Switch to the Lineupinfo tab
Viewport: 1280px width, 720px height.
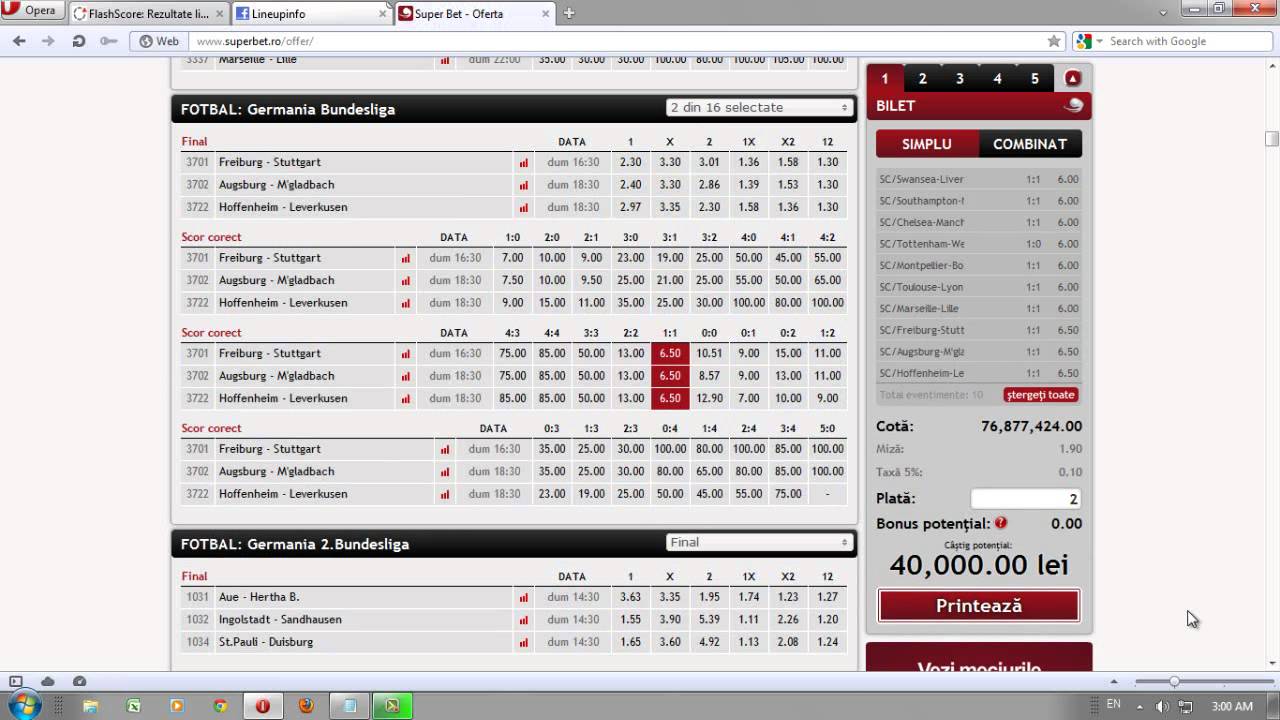pyautogui.click(x=311, y=14)
